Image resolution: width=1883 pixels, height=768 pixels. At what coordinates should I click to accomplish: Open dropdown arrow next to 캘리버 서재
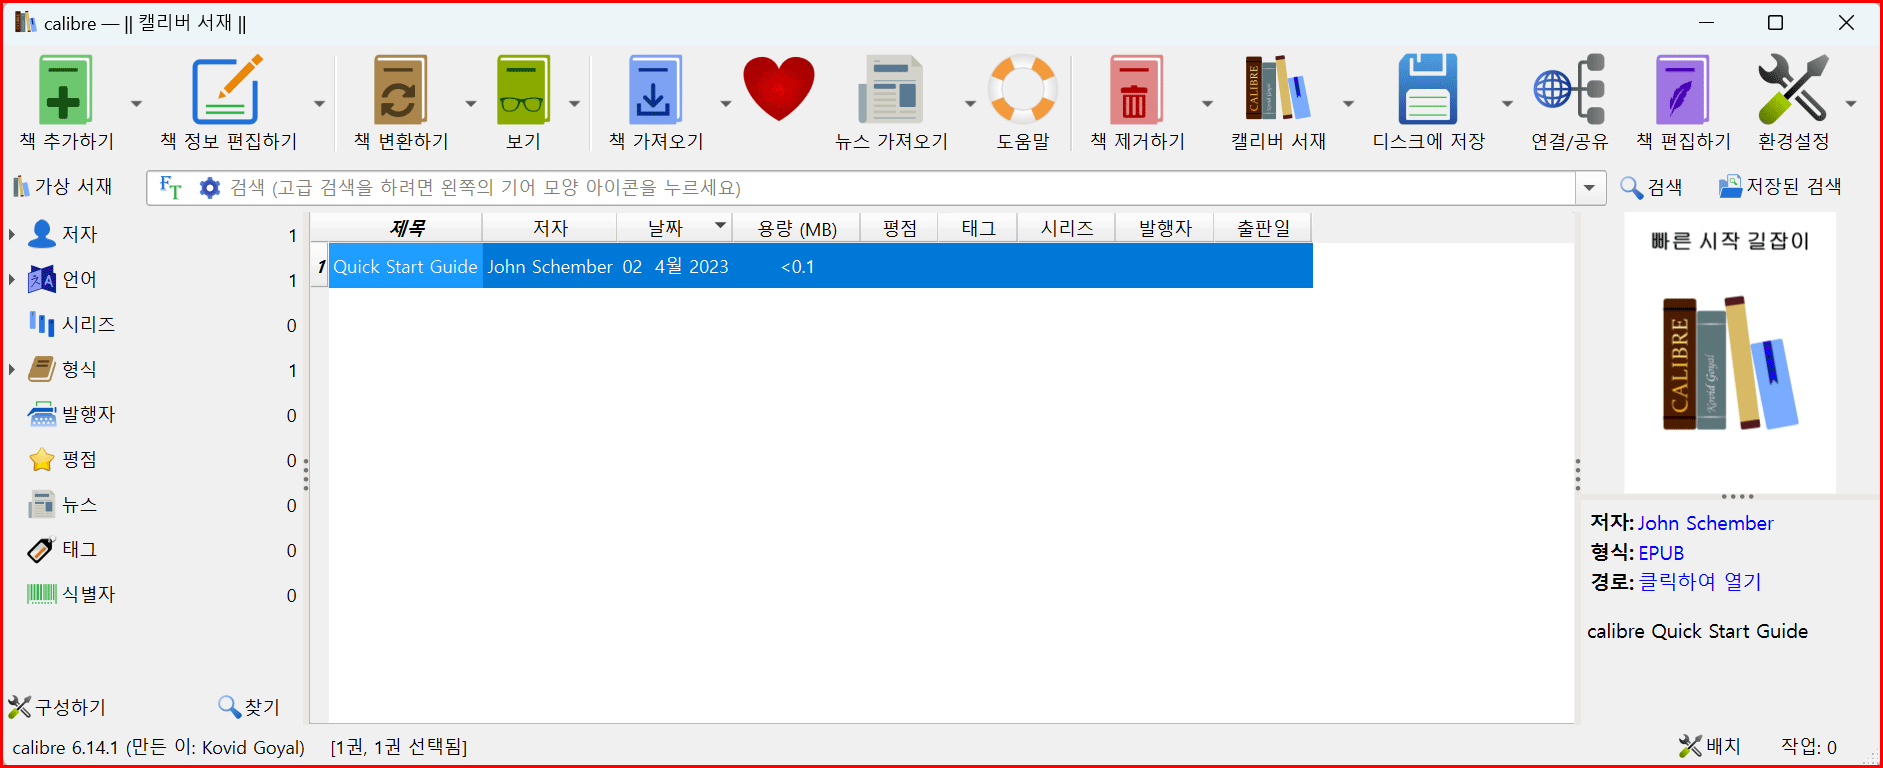(1348, 103)
